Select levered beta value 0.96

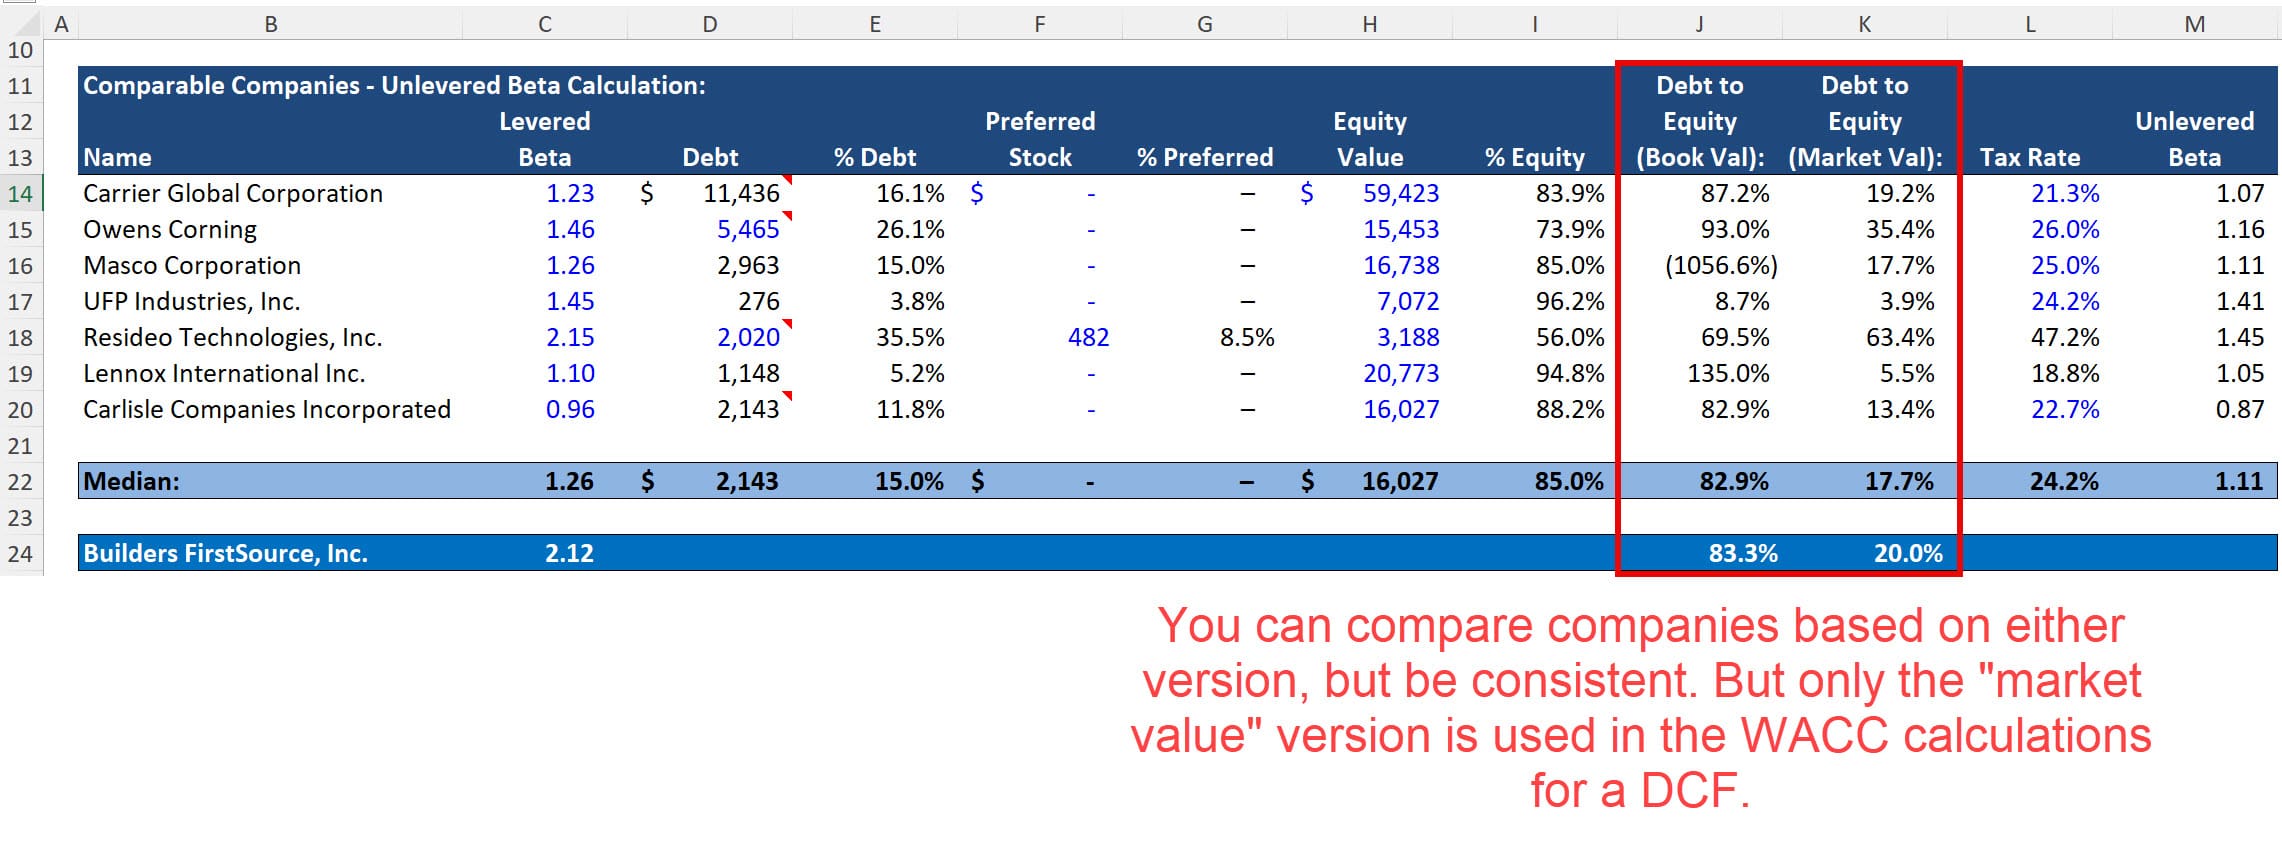tap(570, 409)
